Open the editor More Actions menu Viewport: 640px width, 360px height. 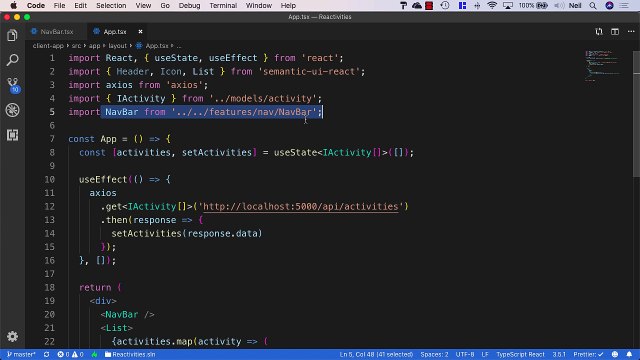click(631, 31)
